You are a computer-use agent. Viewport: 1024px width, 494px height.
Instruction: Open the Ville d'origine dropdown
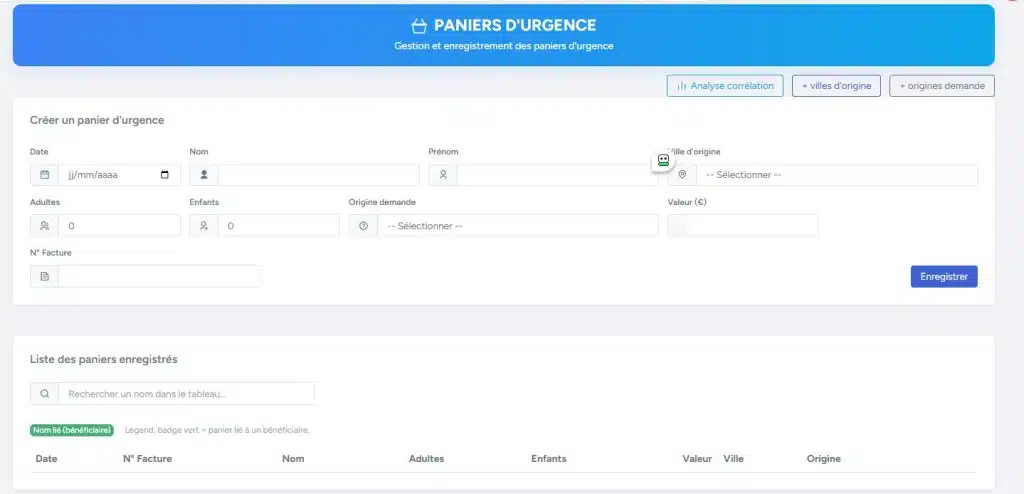[x=837, y=175]
